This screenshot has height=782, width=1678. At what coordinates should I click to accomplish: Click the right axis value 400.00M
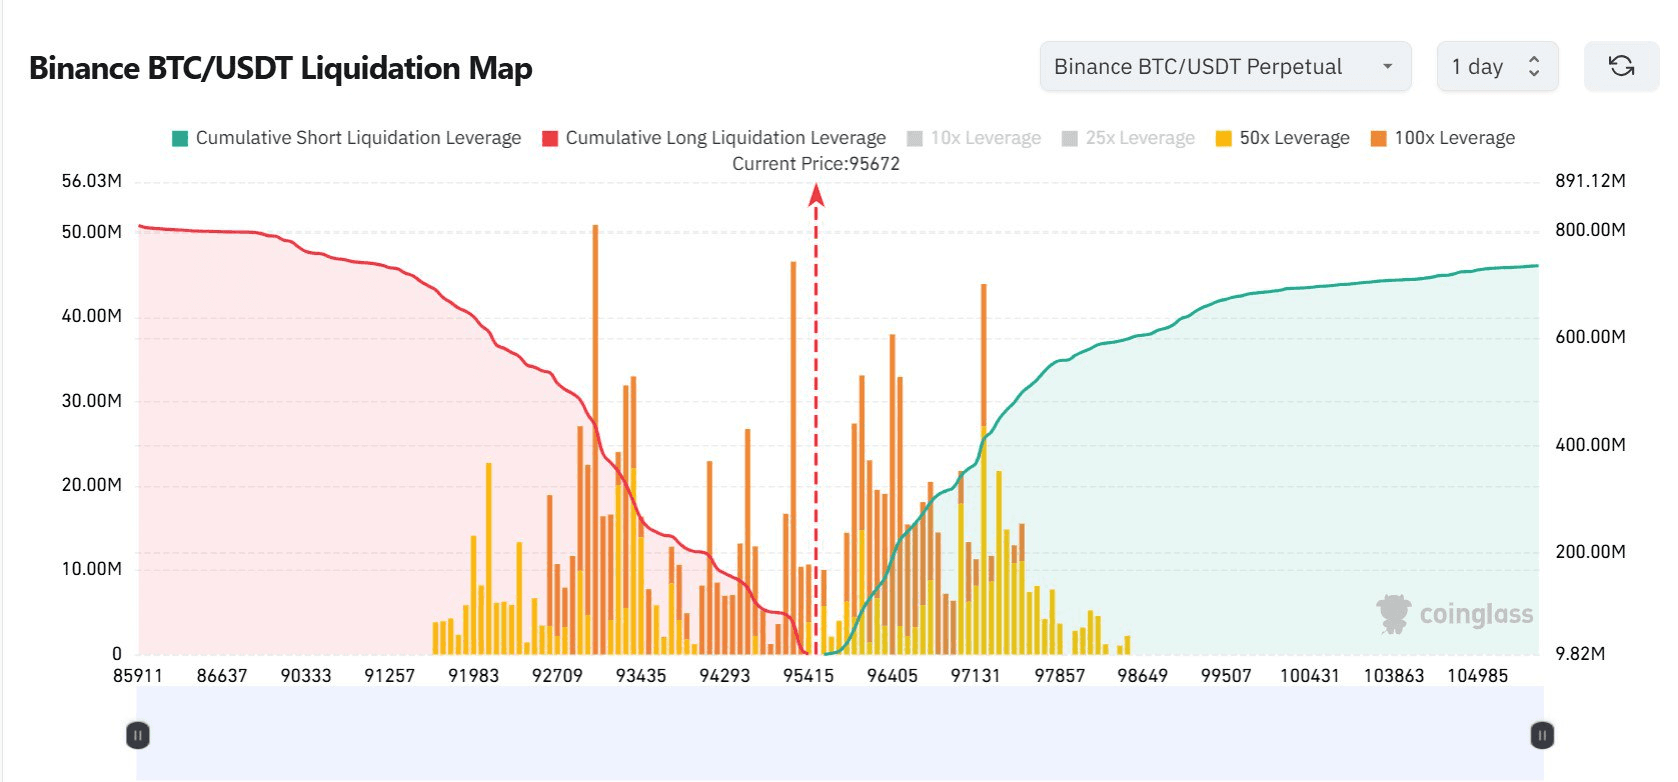1590,445
